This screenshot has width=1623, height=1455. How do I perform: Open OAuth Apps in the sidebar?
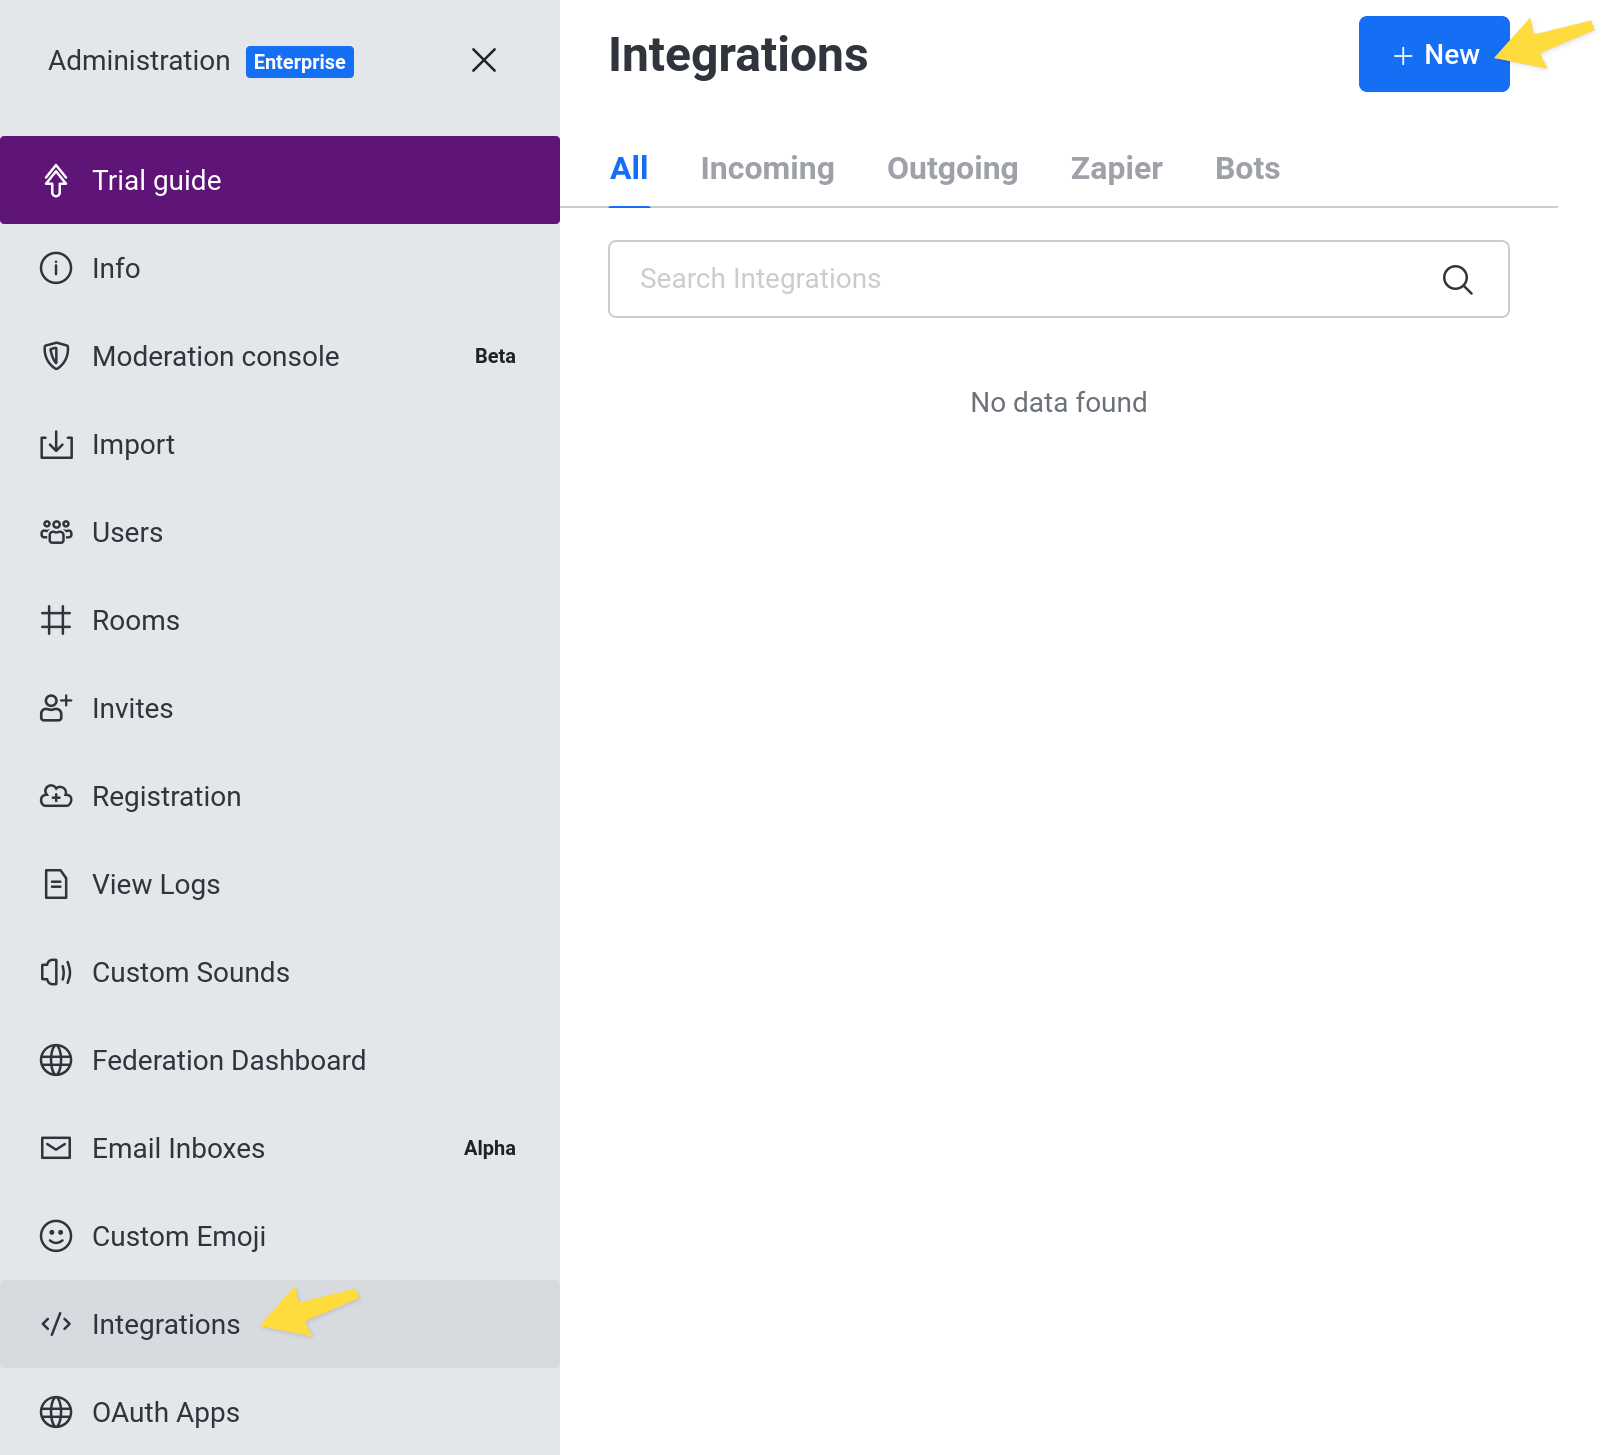tap(166, 1412)
